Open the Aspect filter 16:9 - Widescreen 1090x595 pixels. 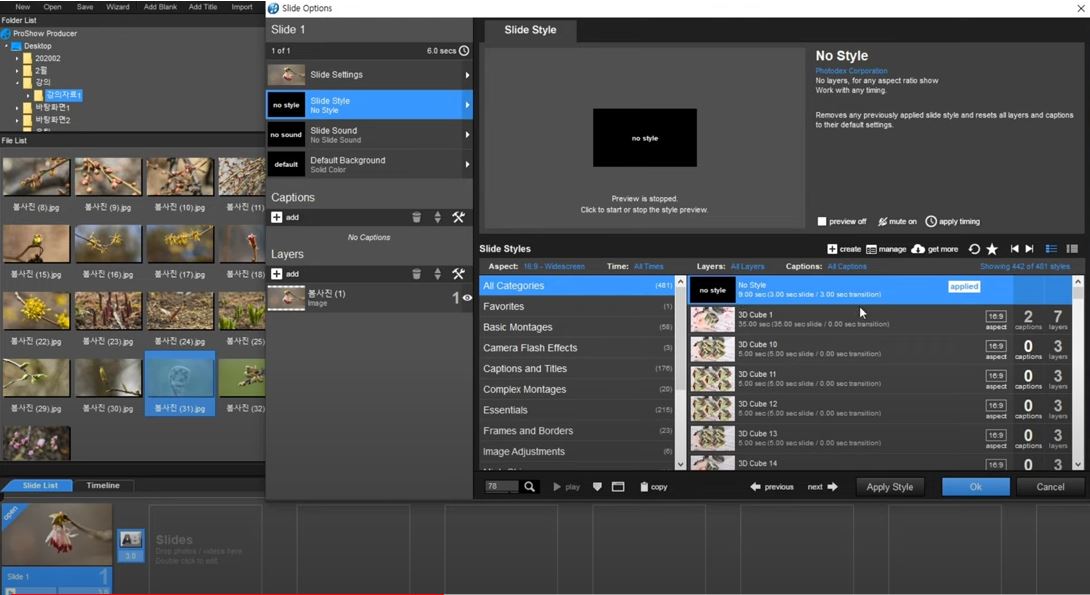point(554,266)
